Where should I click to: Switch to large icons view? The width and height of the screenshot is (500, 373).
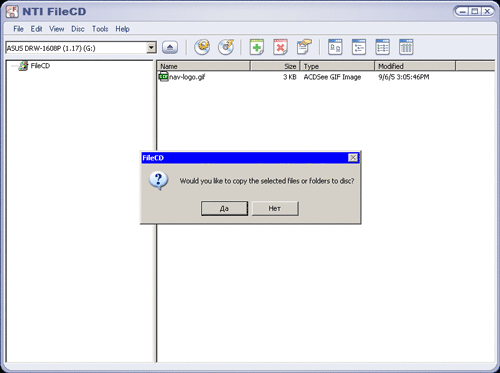tap(335, 47)
